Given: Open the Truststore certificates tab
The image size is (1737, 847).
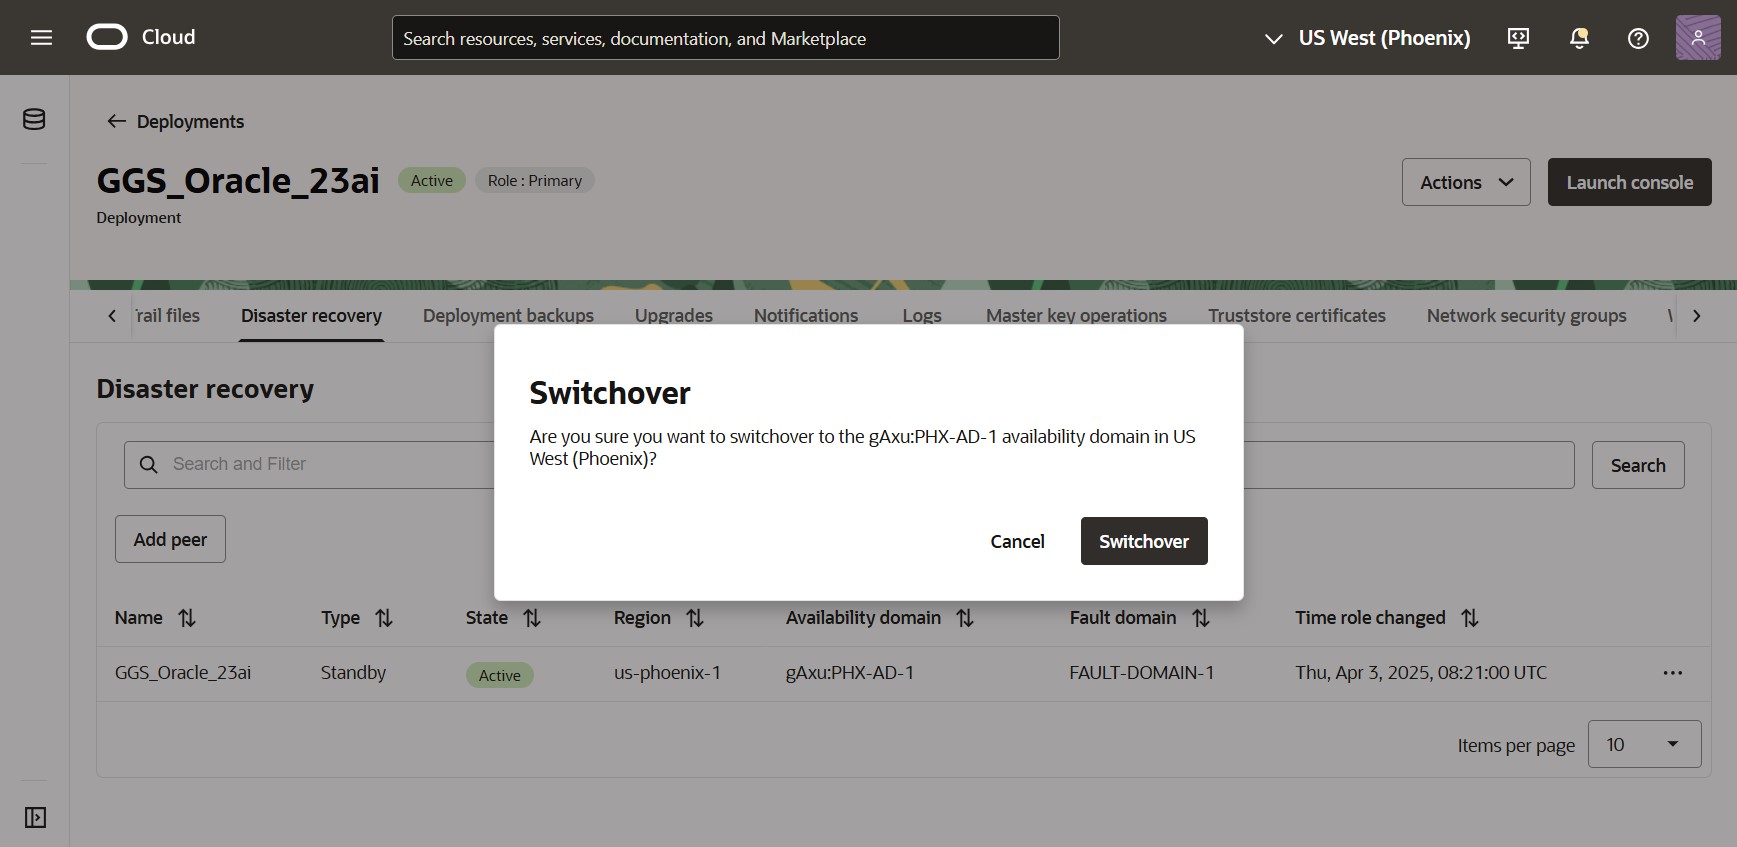Looking at the screenshot, I should tap(1297, 315).
